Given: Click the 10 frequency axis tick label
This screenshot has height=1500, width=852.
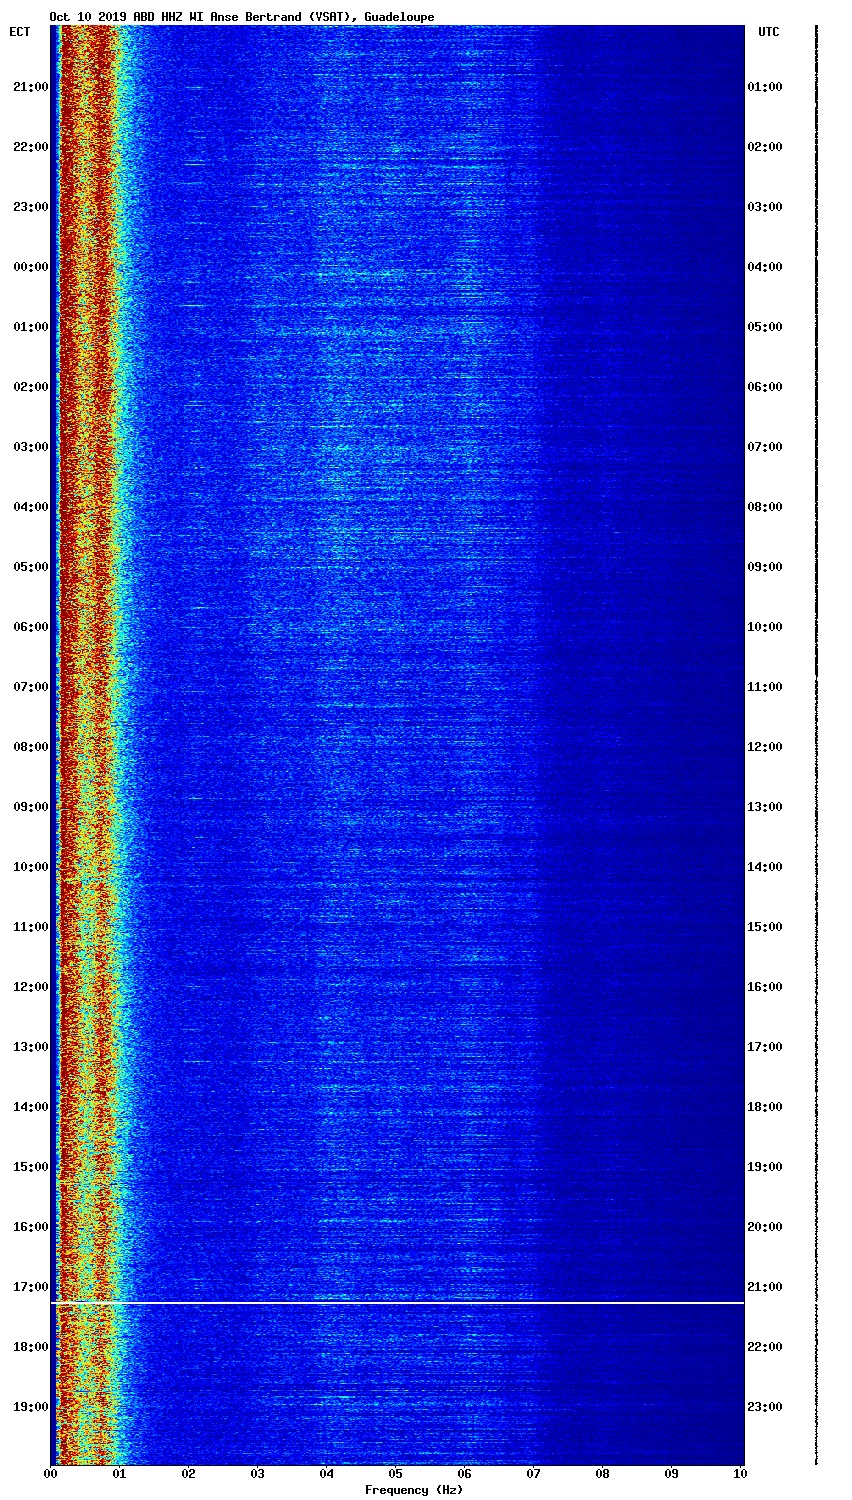Looking at the screenshot, I should coord(740,1474).
